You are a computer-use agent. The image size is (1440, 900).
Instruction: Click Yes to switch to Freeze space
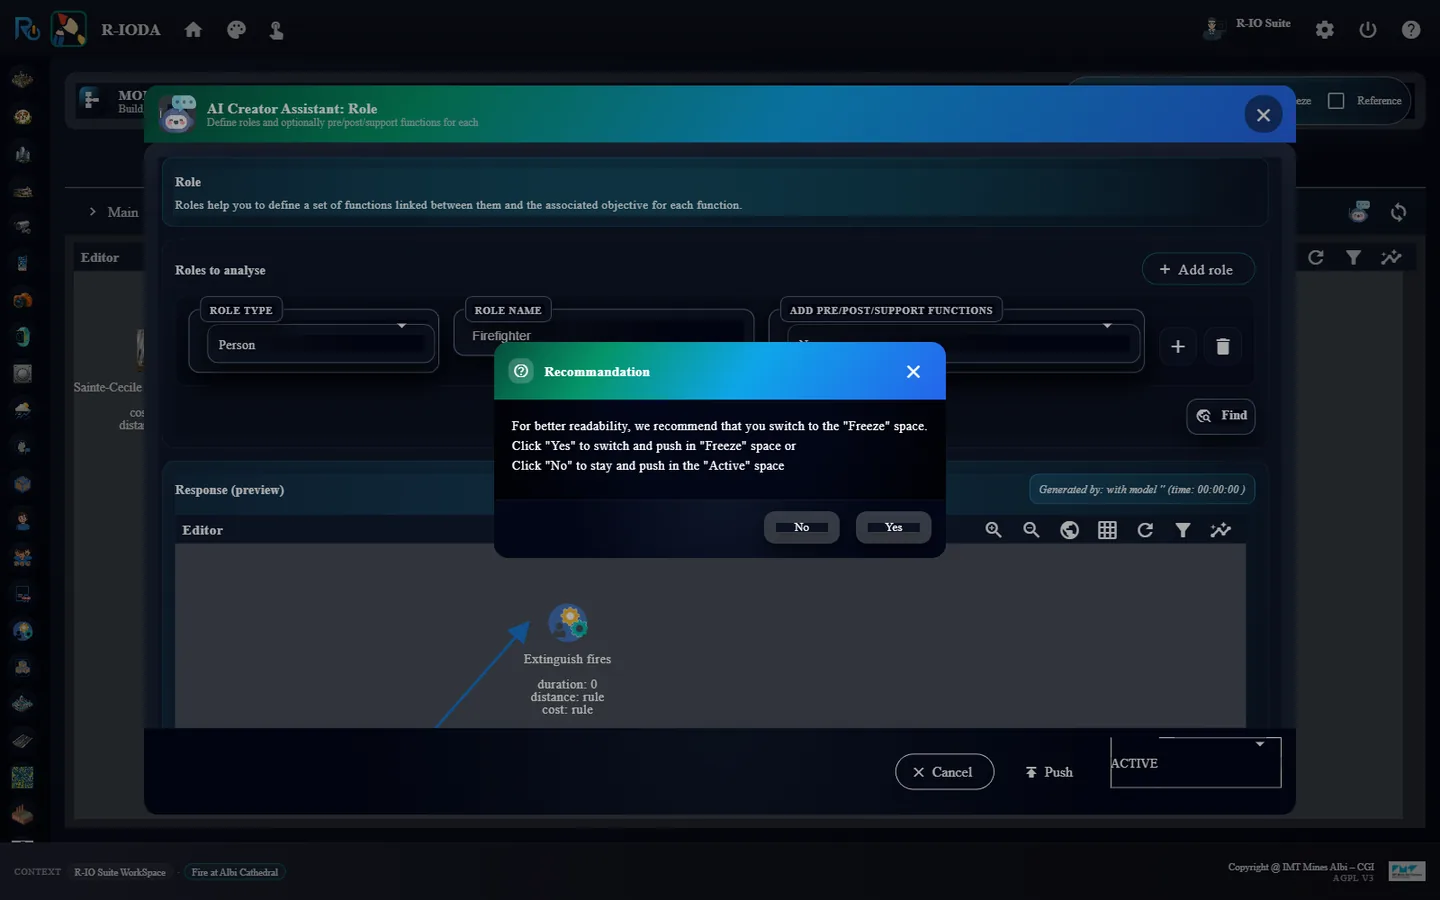[x=893, y=527]
